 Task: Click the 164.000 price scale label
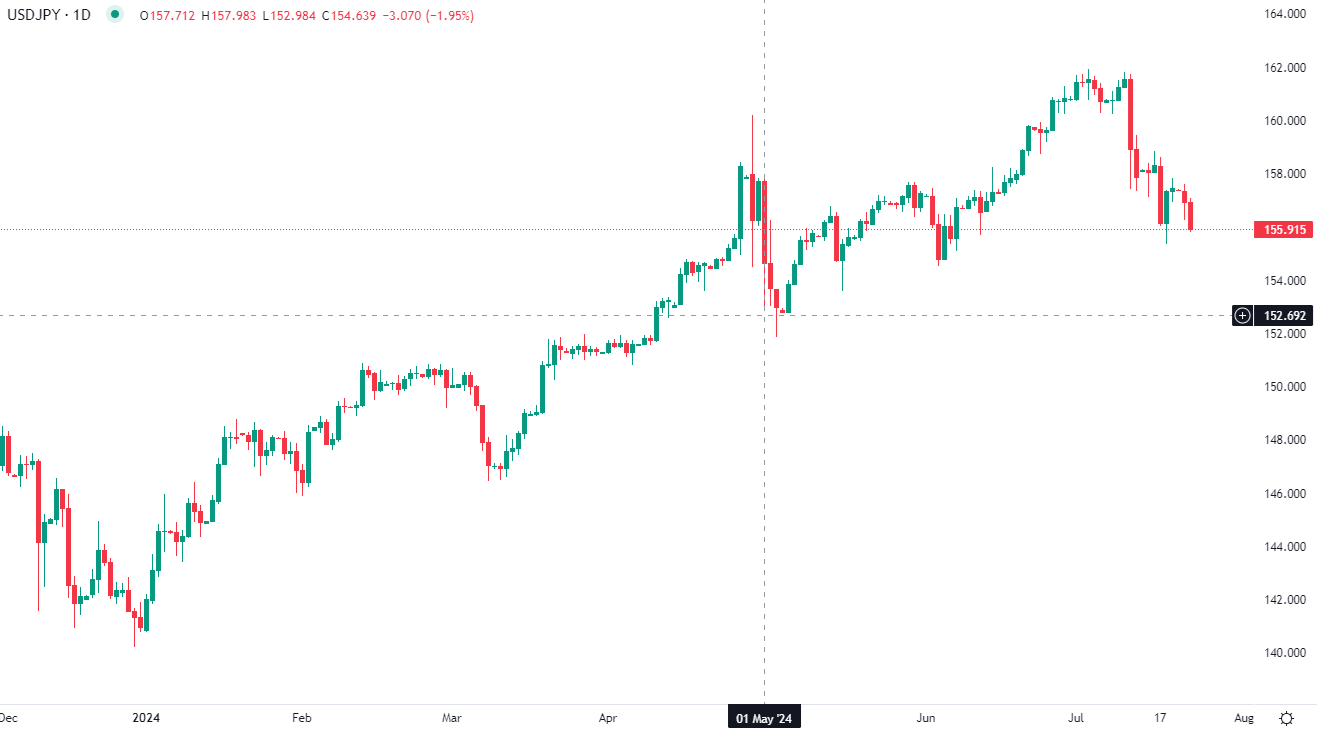point(1285,15)
